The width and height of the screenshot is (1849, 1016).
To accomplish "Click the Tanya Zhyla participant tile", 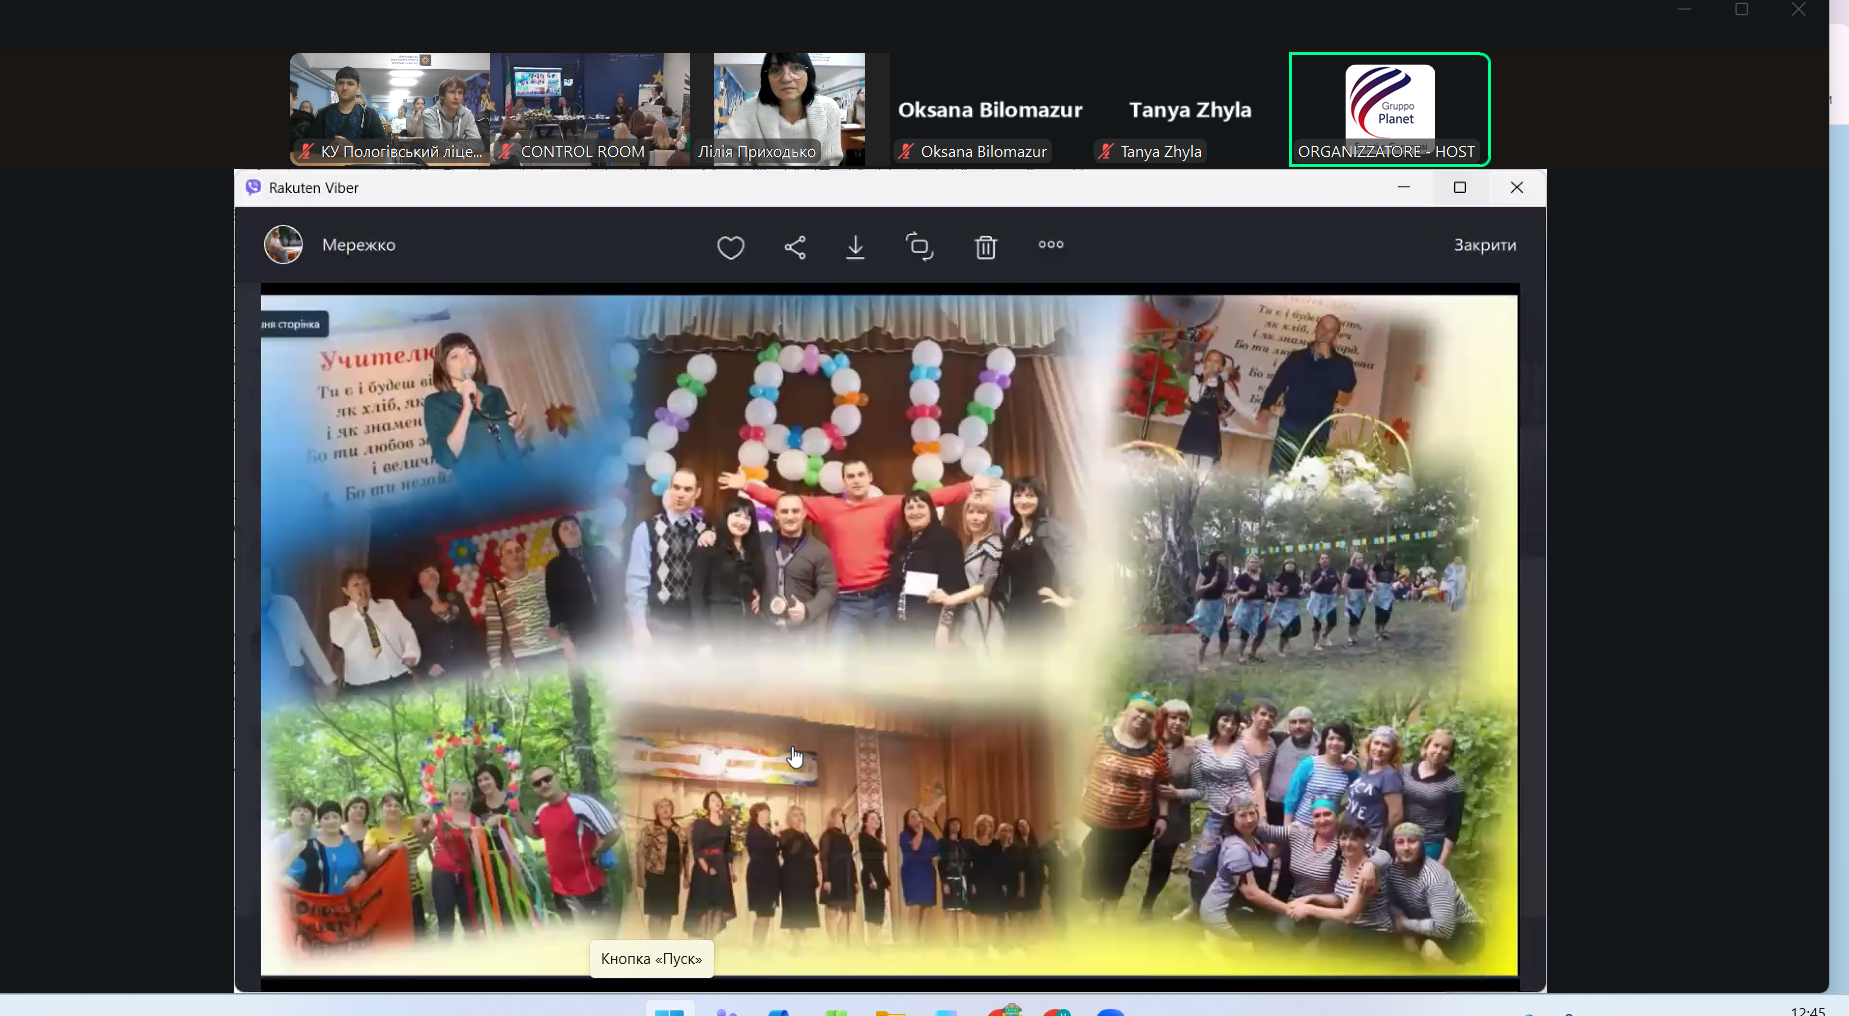I will [x=1189, y=110].
